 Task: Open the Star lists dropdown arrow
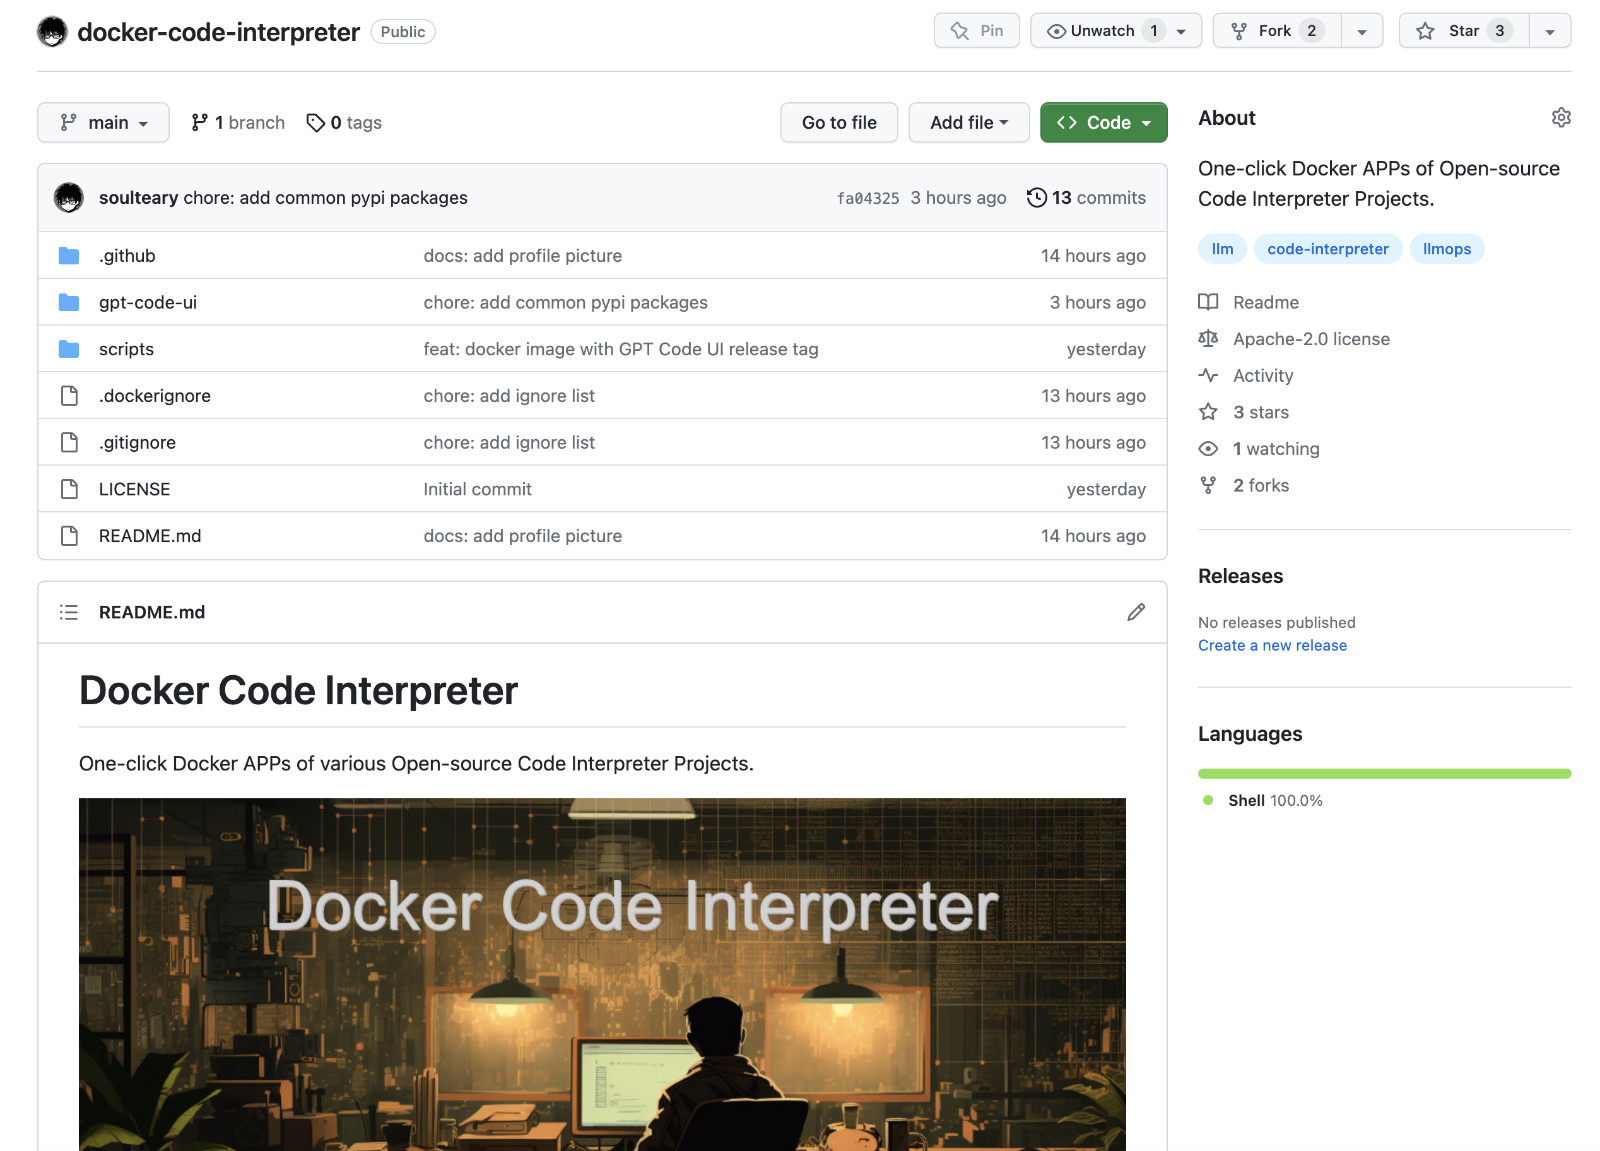1550,32
